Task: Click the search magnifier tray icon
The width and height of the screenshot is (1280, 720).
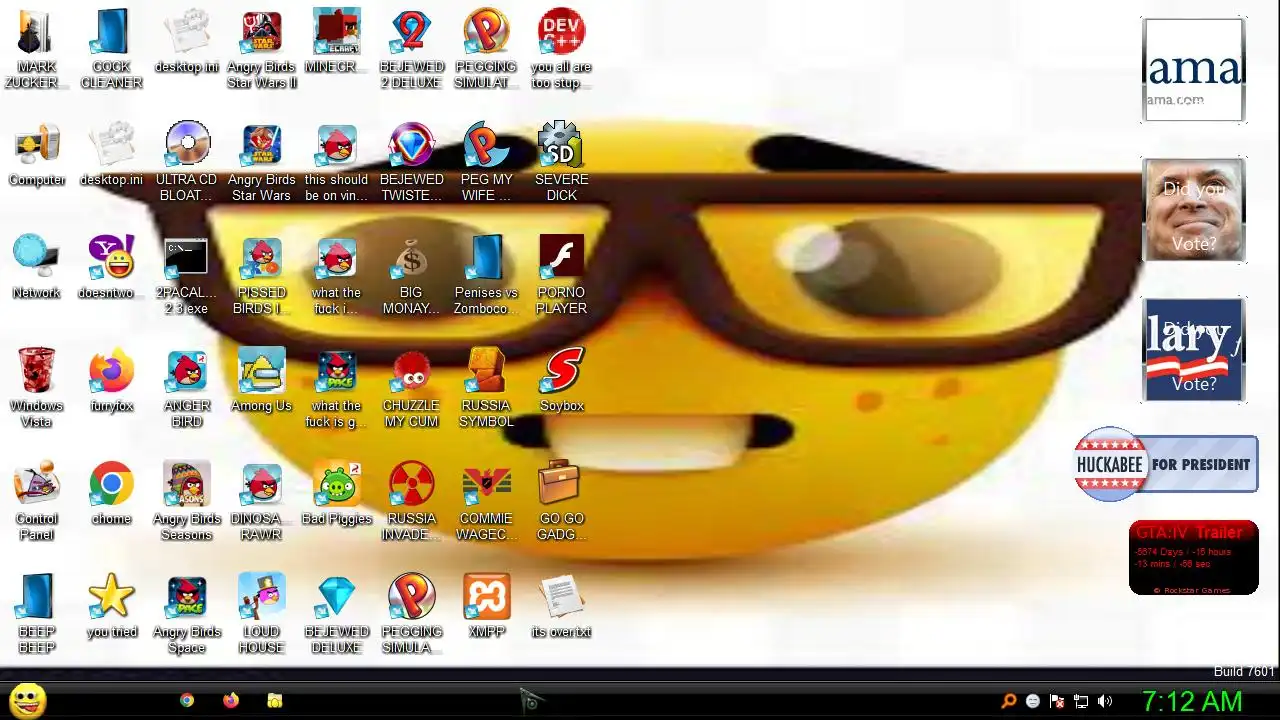Action: (x=1009, y=701)
